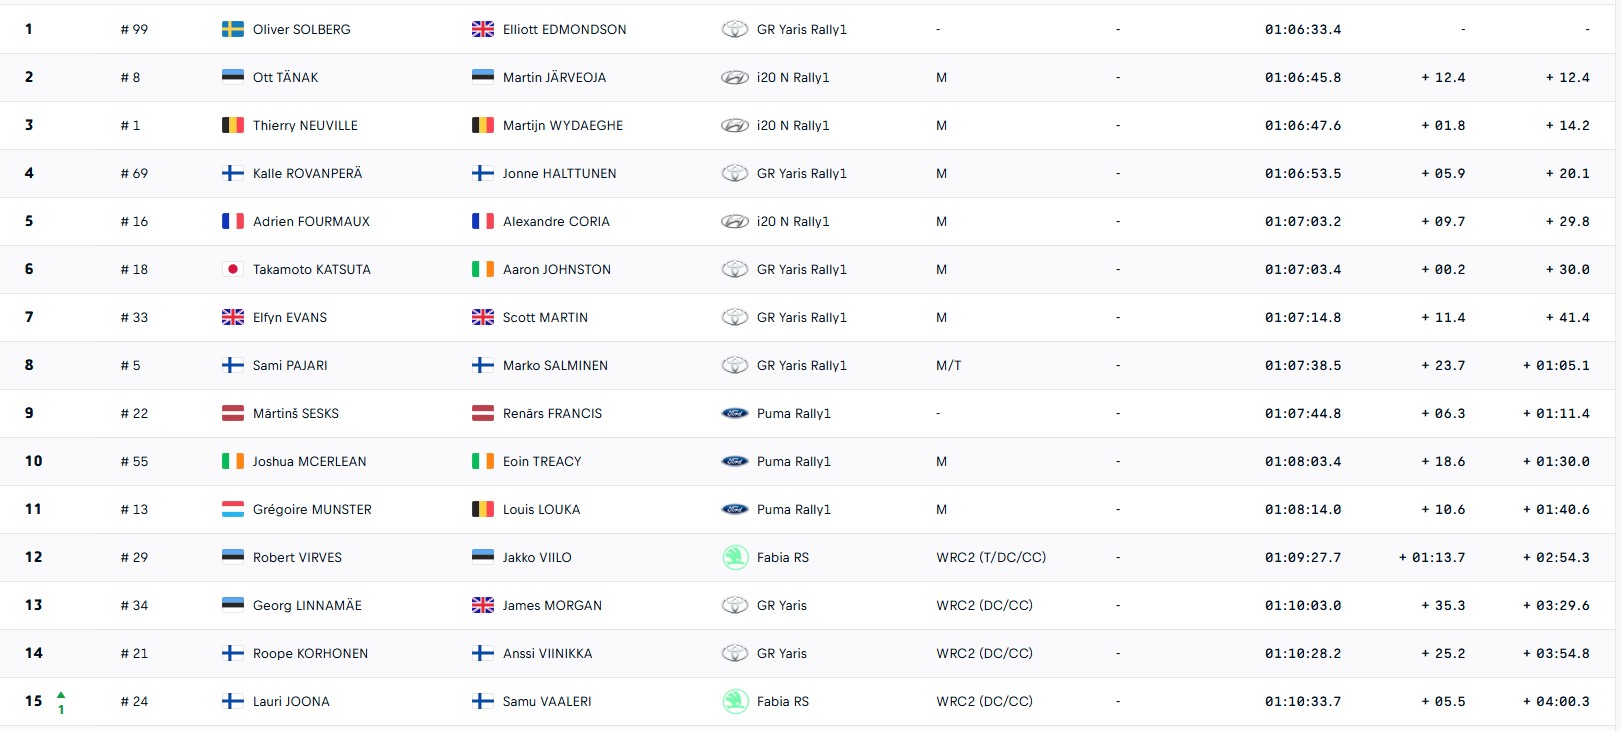Screen dimensions: 1621x731
Task: Click the UK flag beside James Morgan
Action: pyautogui.click(x=482, y=605)
